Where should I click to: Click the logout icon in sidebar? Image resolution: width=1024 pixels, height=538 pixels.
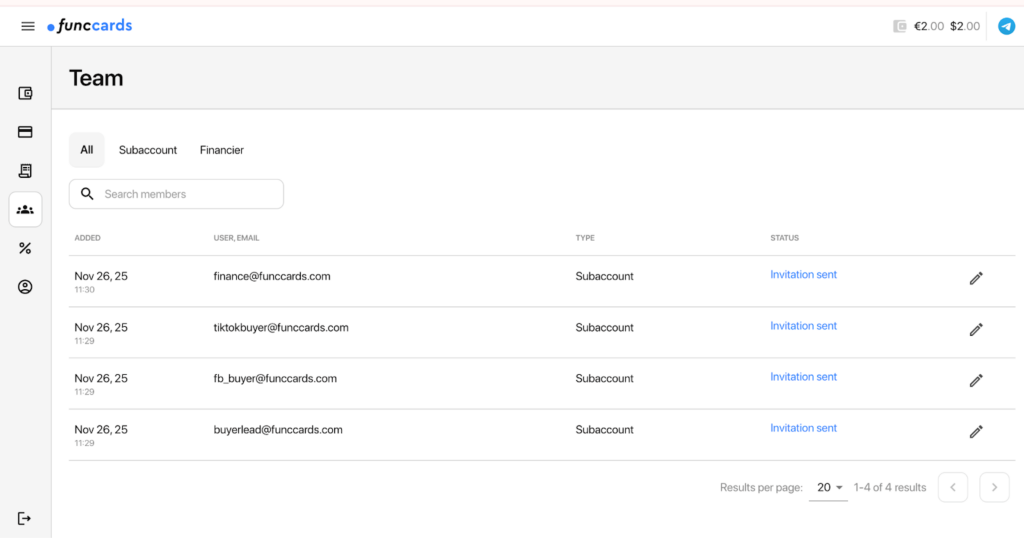click(x=24, y=518)
